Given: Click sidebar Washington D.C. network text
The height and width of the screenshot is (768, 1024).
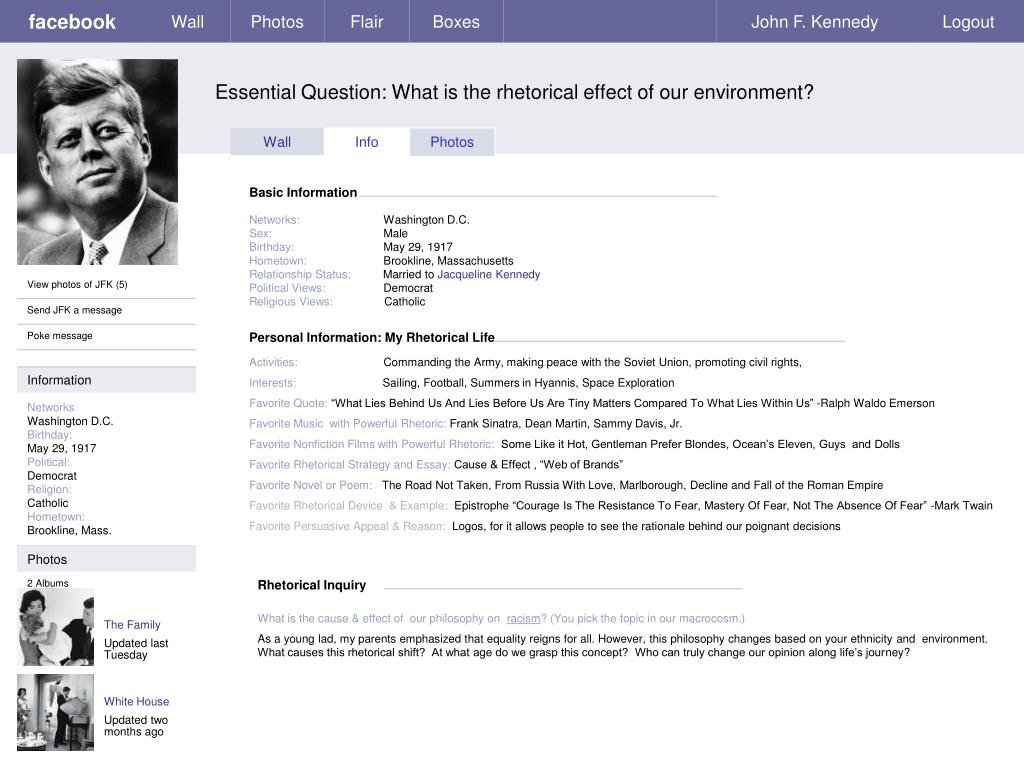Looking at the screenshot, I should pyautogui.click(x=70, y=421).
